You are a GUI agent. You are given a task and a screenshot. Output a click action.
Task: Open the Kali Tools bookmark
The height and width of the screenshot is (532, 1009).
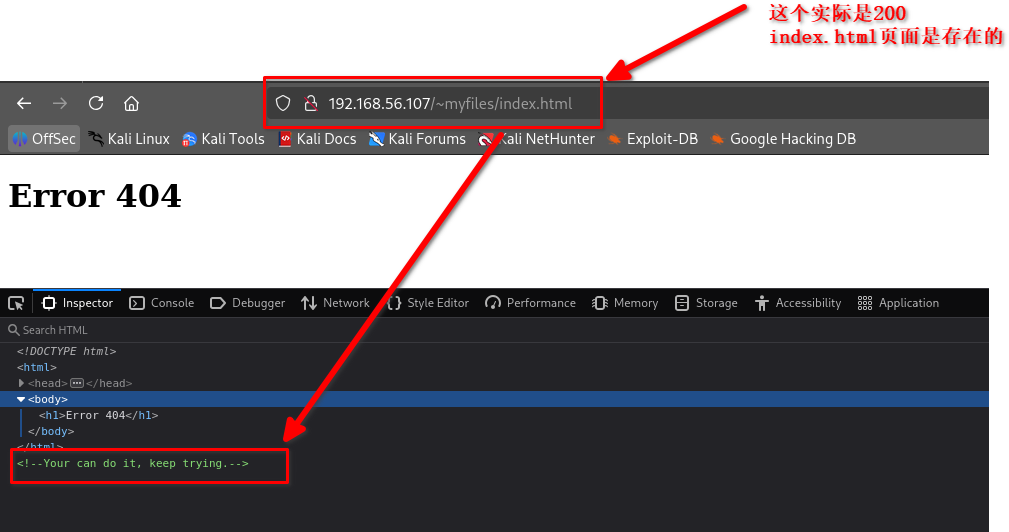point(223,139)
